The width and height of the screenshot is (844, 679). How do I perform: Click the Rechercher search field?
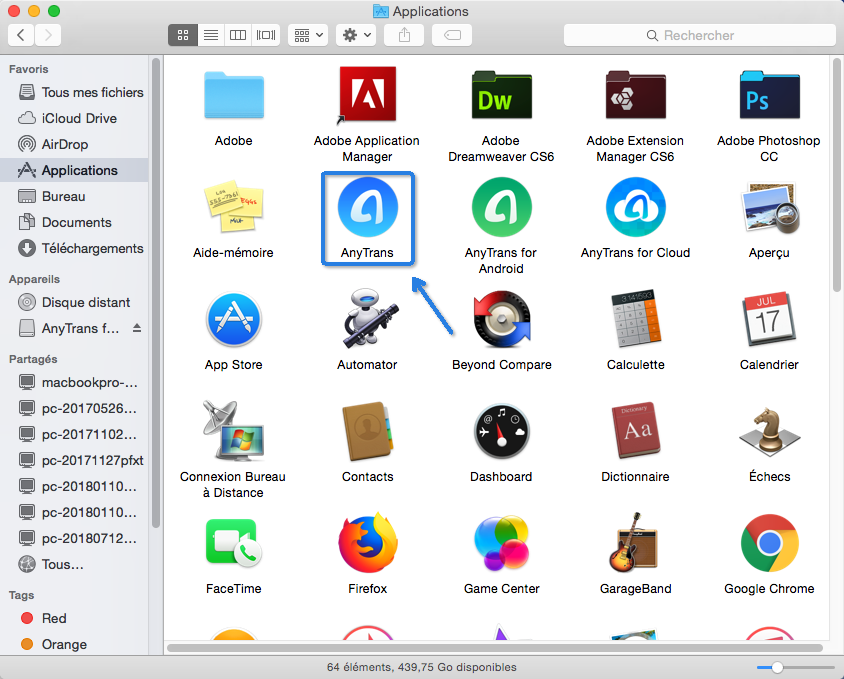[x=700, y=36]
